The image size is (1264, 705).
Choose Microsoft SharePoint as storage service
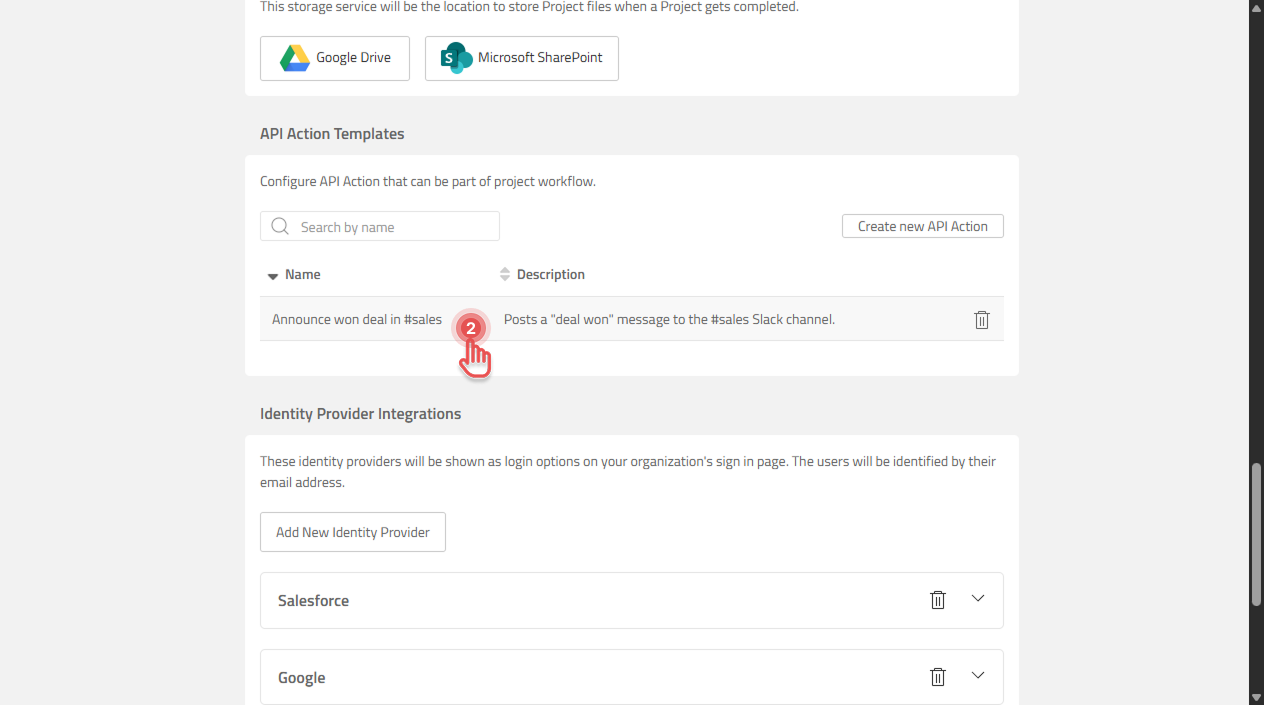[522, 58]
